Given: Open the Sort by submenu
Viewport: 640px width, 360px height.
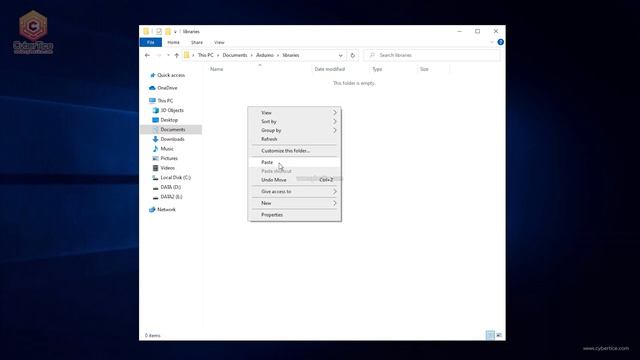Looking at the screenshot, I should pyautogui.click(x=294, y=122).
